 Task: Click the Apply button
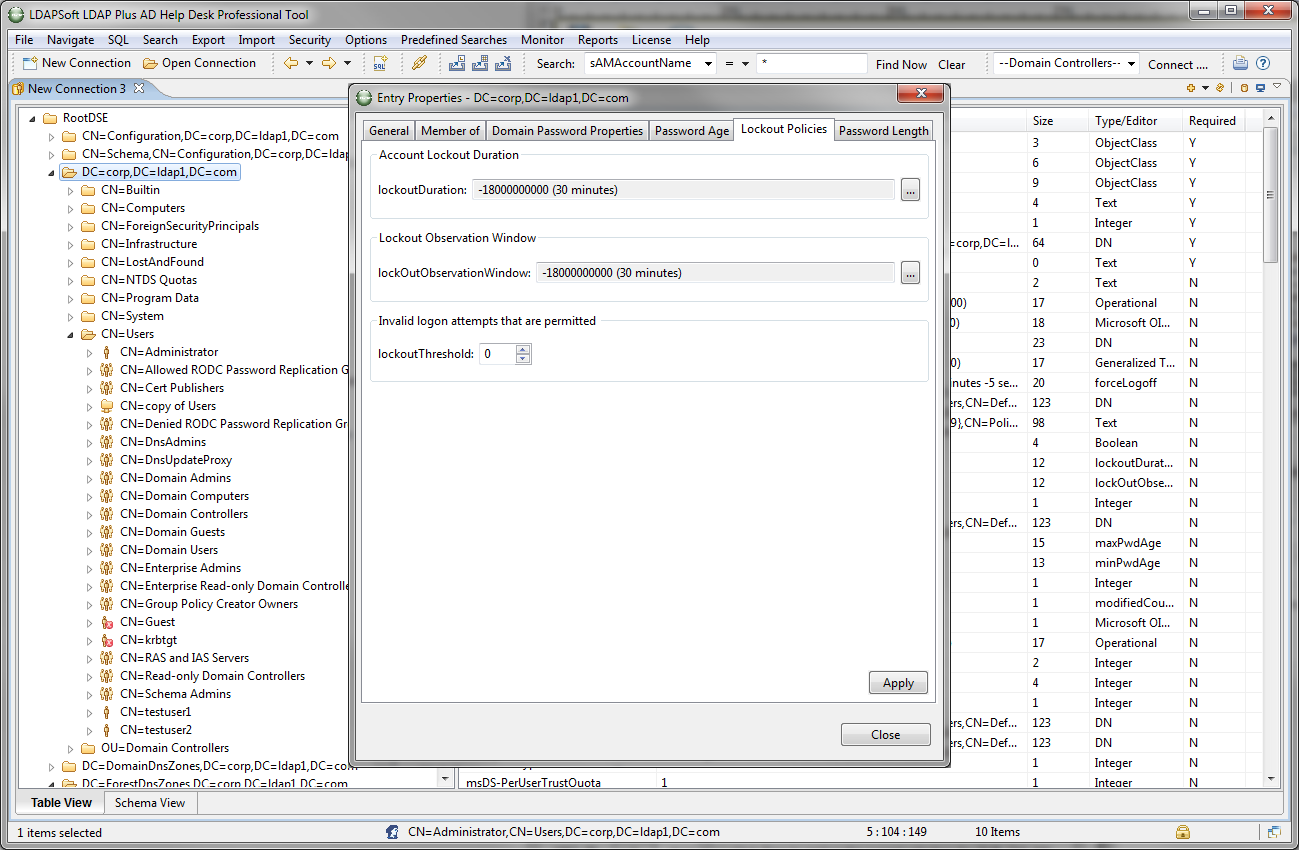coord(898,683)
